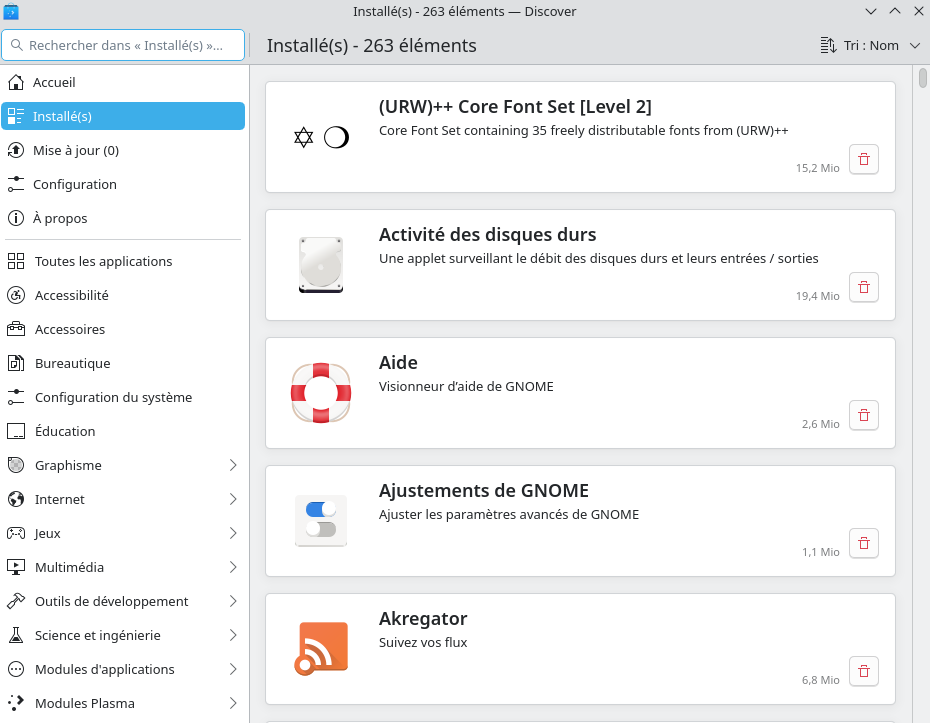Select Mise à jour (0) in sidebar
The image size is (930, 723).
pos(76,150)
